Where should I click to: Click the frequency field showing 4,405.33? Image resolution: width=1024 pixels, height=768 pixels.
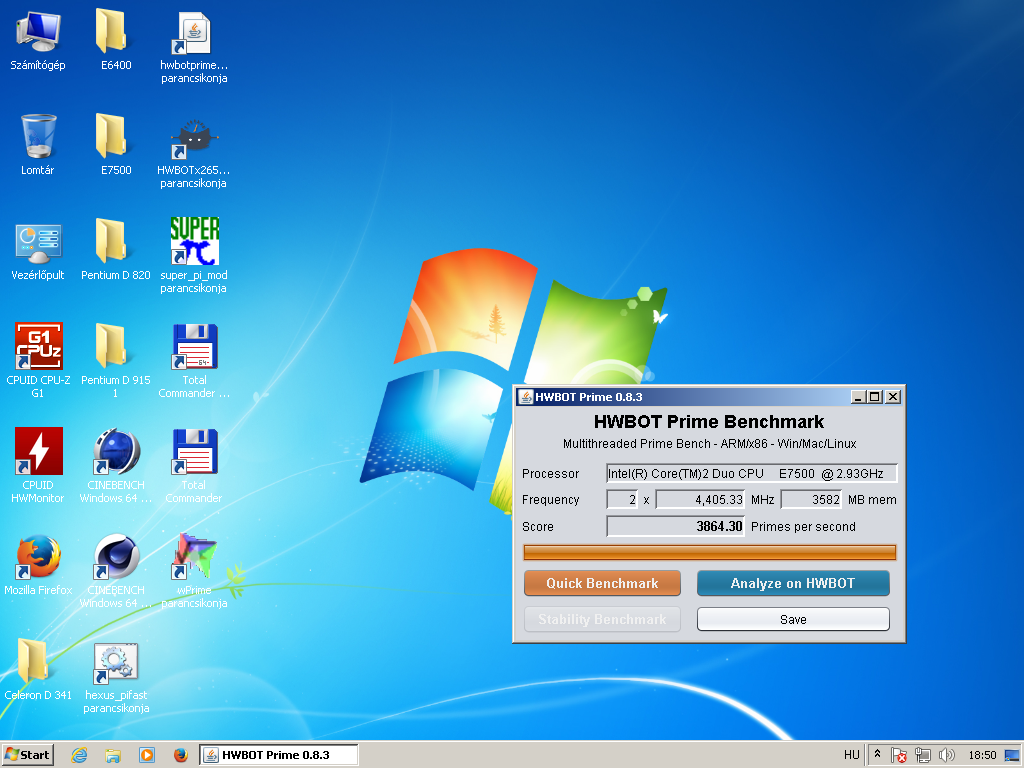[x=700, y=500]
